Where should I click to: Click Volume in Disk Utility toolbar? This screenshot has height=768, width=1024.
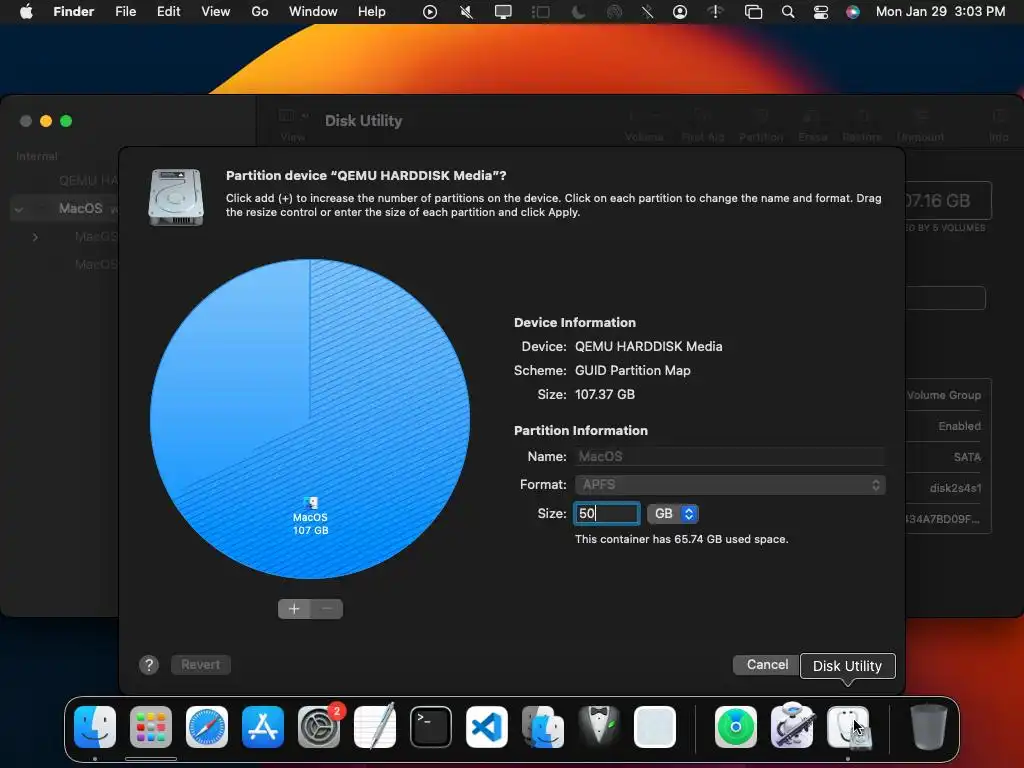click(x=644, y=126)
